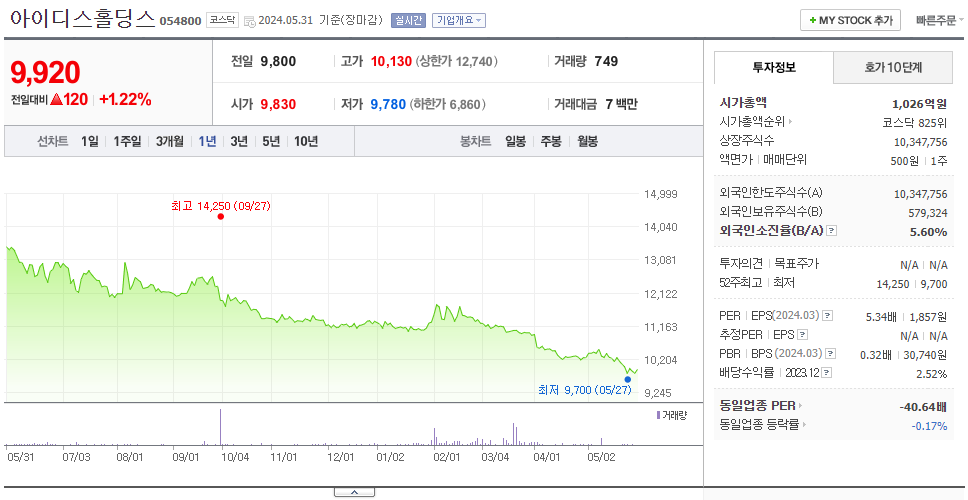
Task: Click the 5.34배 PER value
Action: pyautogui.click(x=881, y=317)
